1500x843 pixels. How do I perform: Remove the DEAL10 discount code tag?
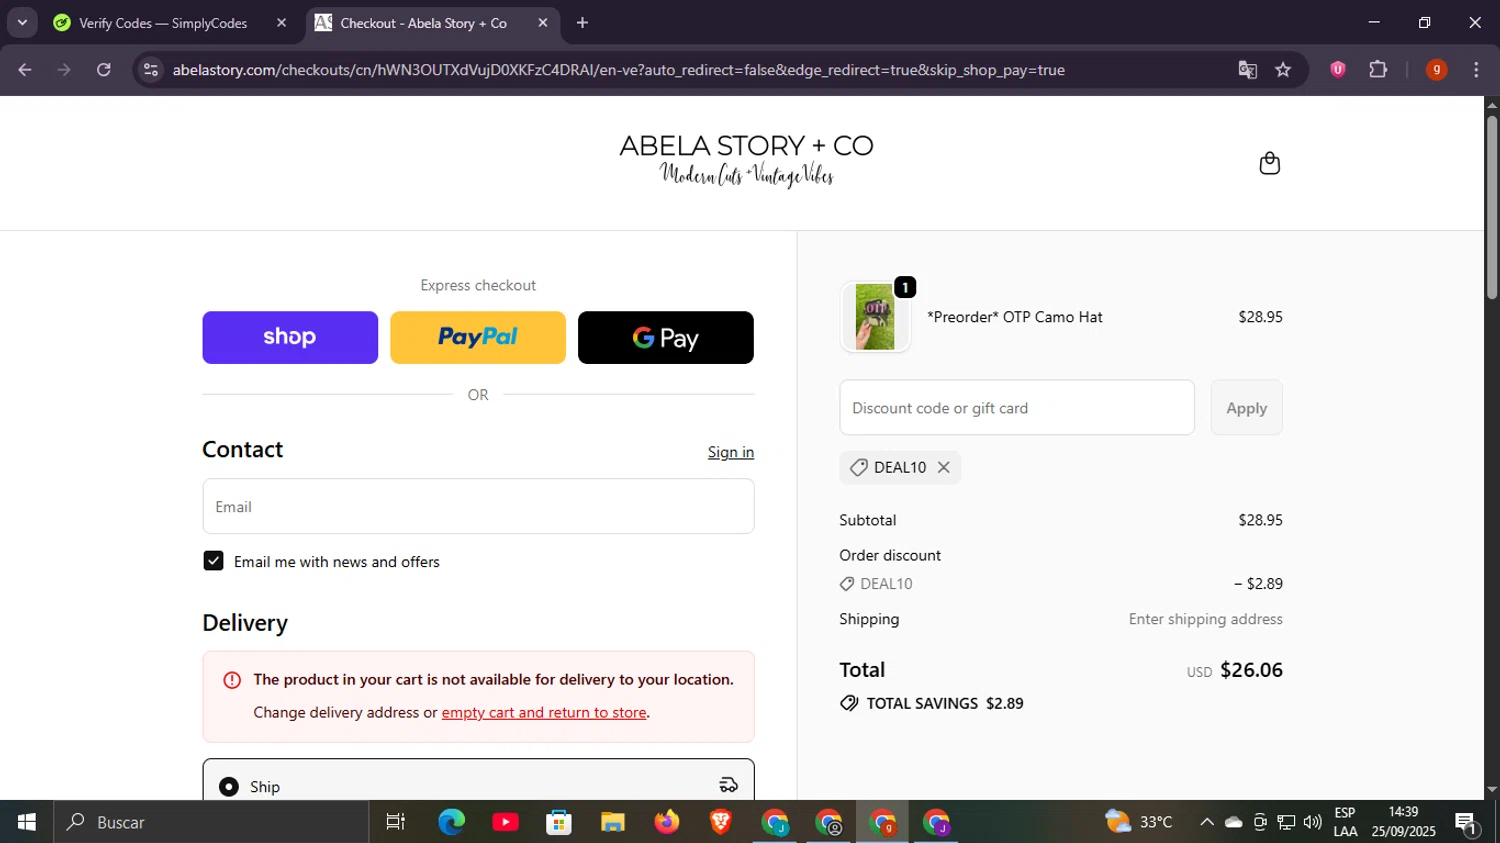[x=943, y=467]
